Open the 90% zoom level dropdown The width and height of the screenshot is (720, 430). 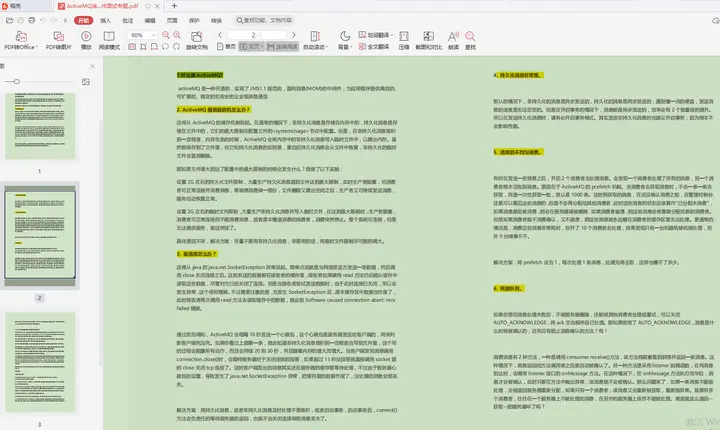pos(153,35)
